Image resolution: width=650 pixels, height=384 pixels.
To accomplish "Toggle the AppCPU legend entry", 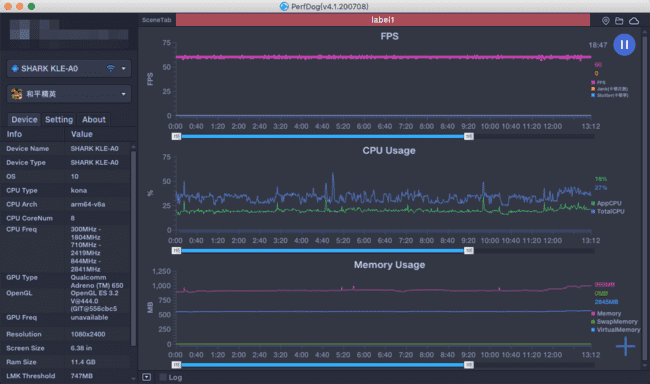I will [x=606, y=203].
